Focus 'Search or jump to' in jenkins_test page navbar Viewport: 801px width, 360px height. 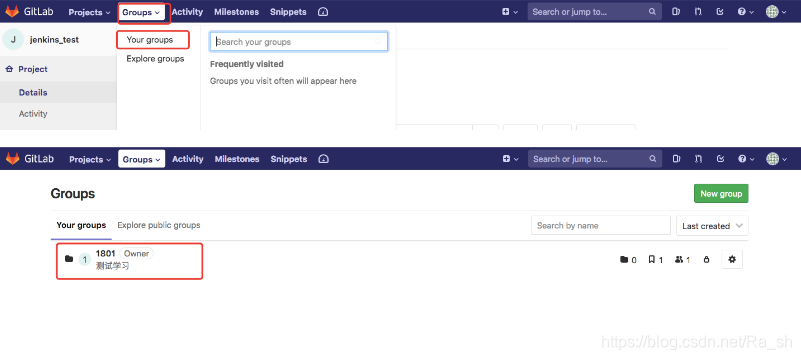click(x=595, y=12)
